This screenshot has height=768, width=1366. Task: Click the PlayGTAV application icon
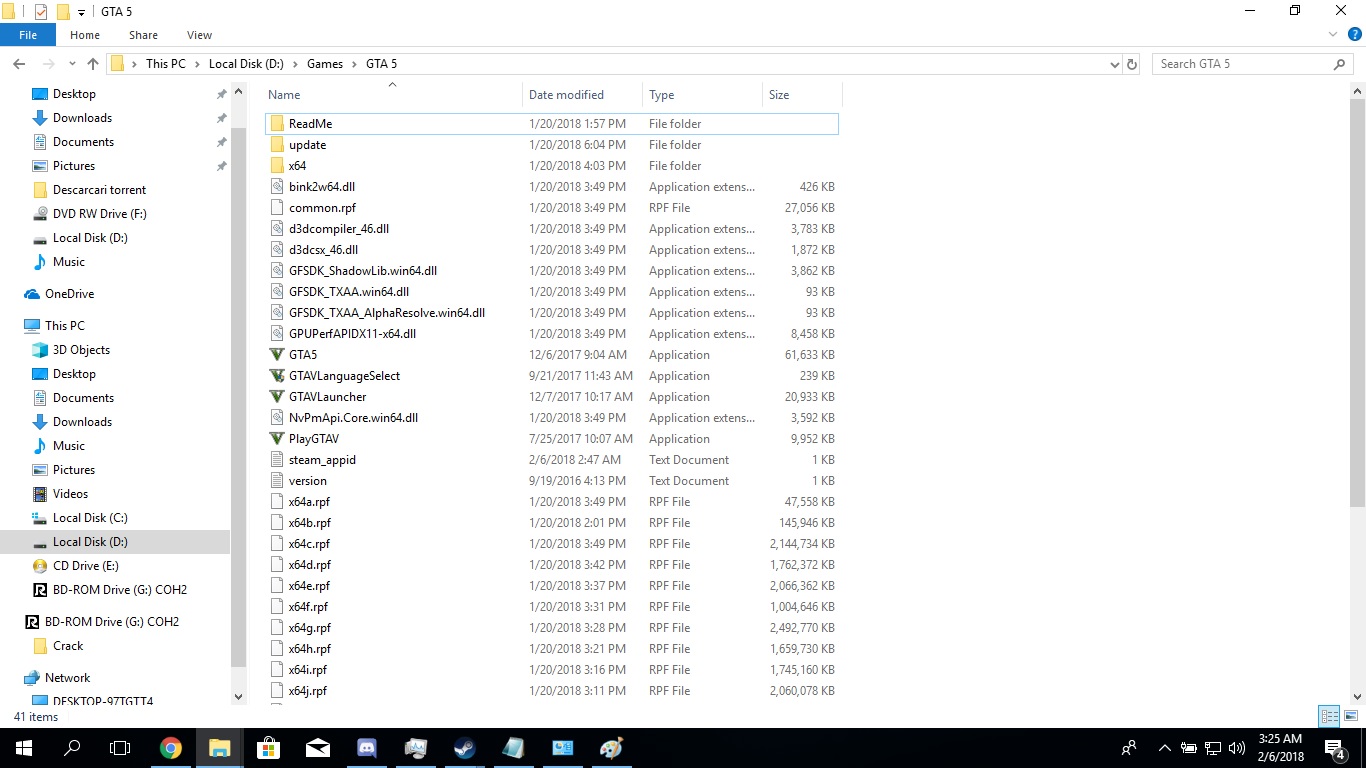(278, 439)
